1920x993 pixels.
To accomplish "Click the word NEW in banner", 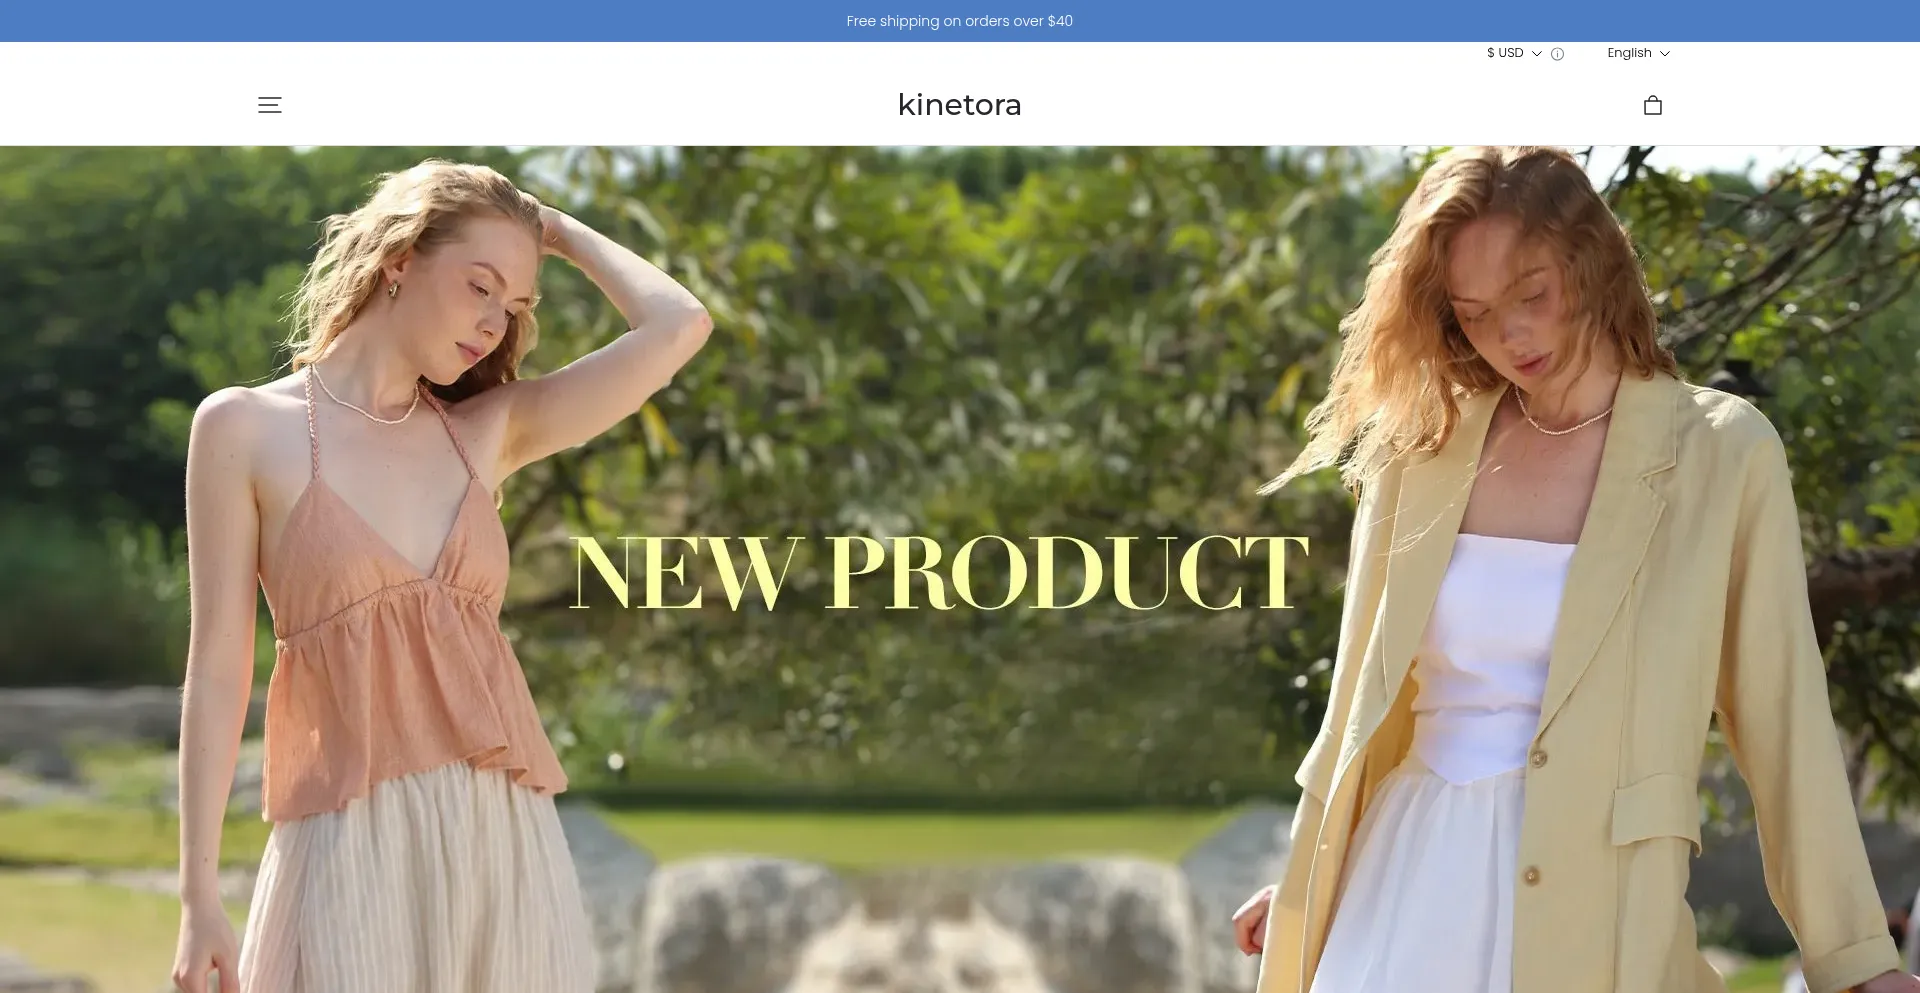I will pos(686,572).
